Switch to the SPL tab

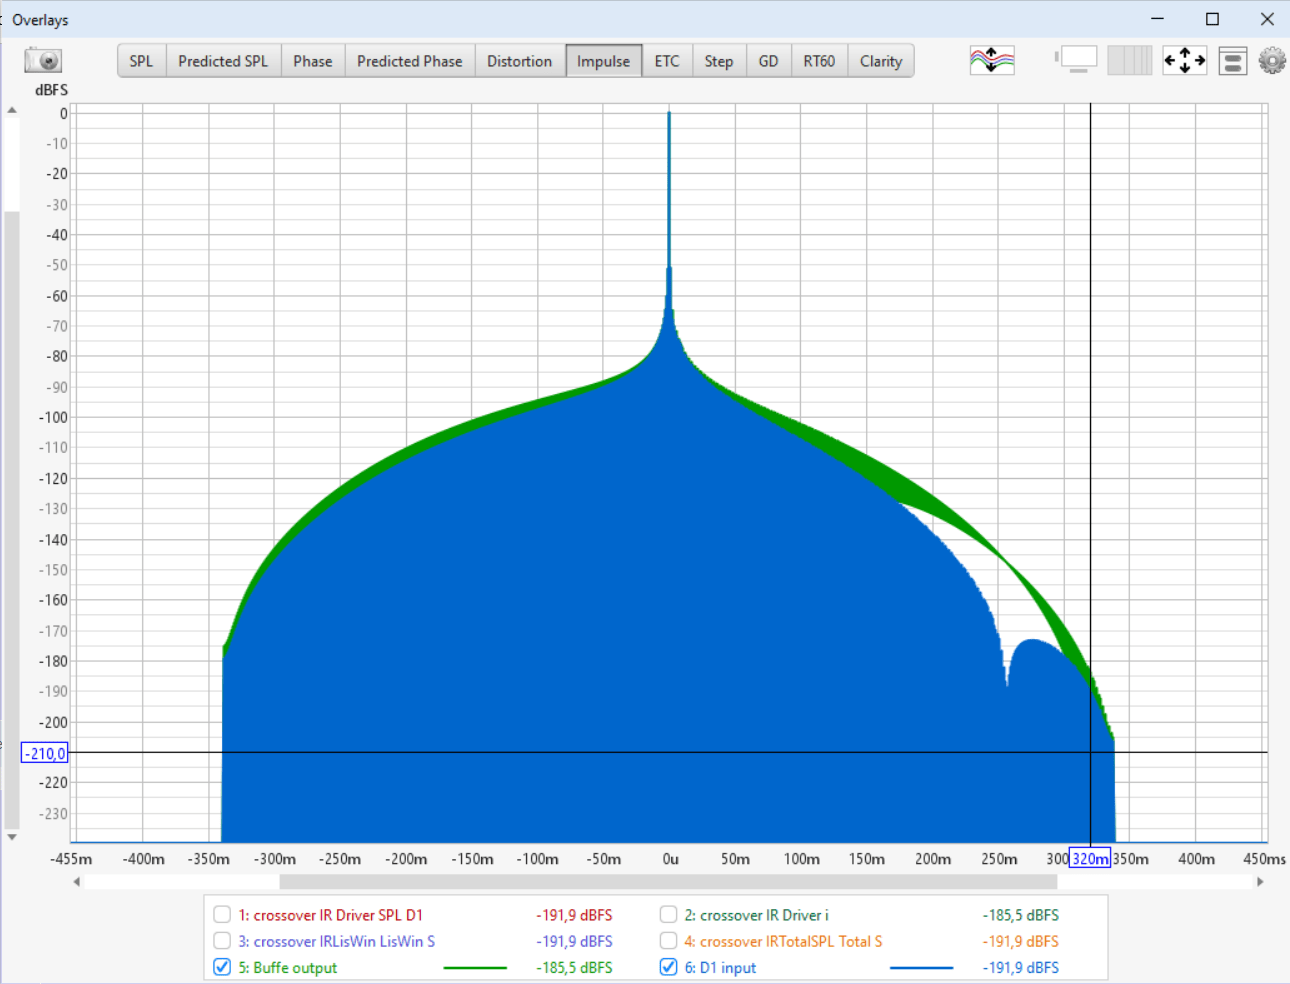[x=141, y=61]
